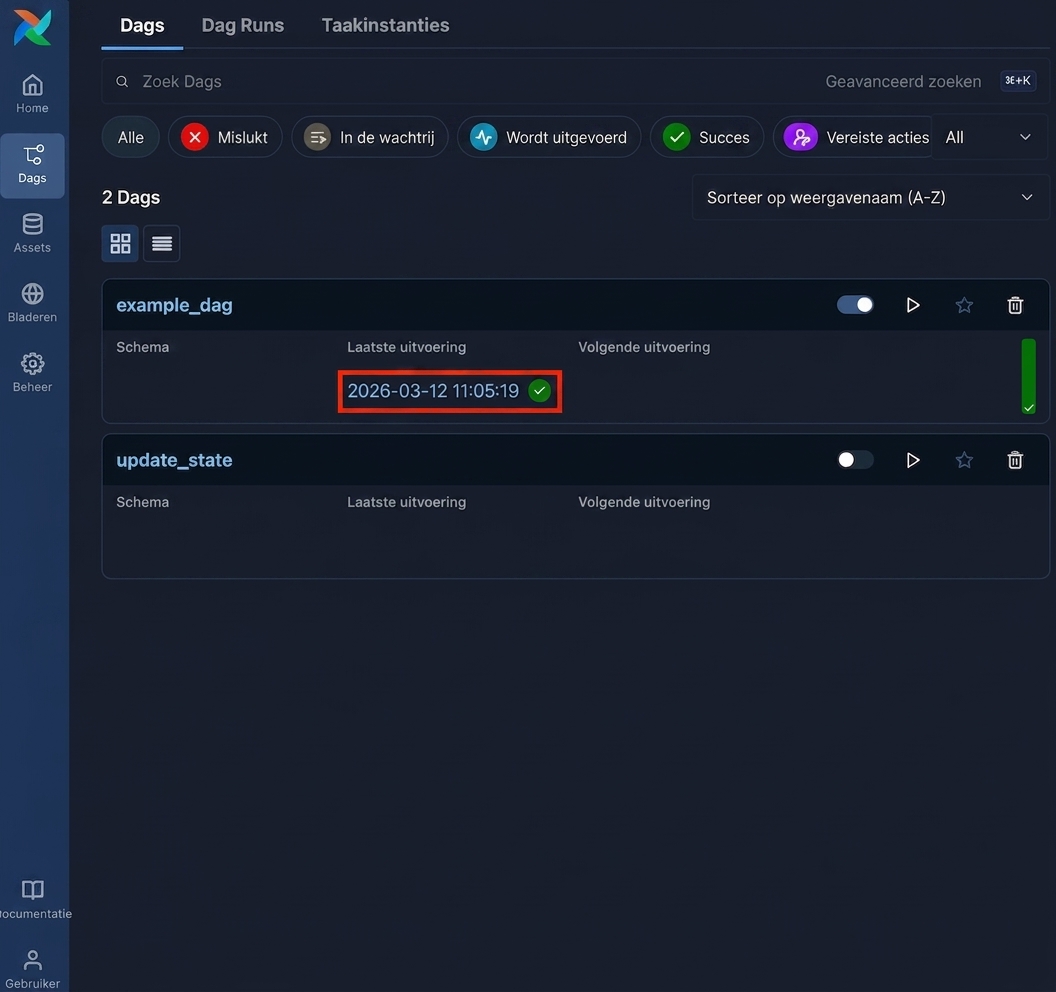
Task: Trigger update_state with play button
Action: [913, 460]
